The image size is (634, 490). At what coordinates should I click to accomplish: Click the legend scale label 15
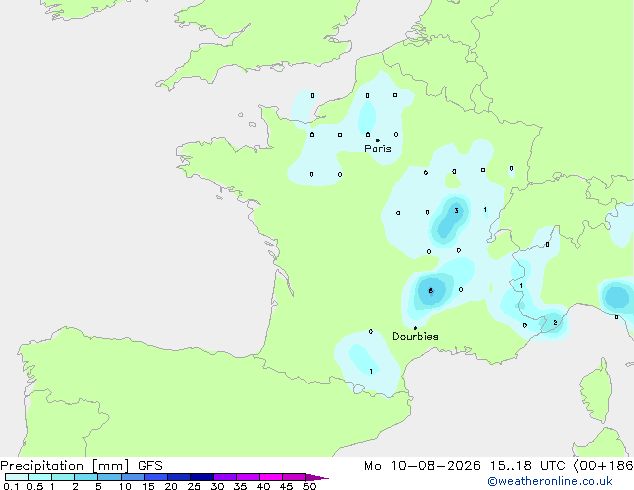pyautogui.click(x=148, y=486)
